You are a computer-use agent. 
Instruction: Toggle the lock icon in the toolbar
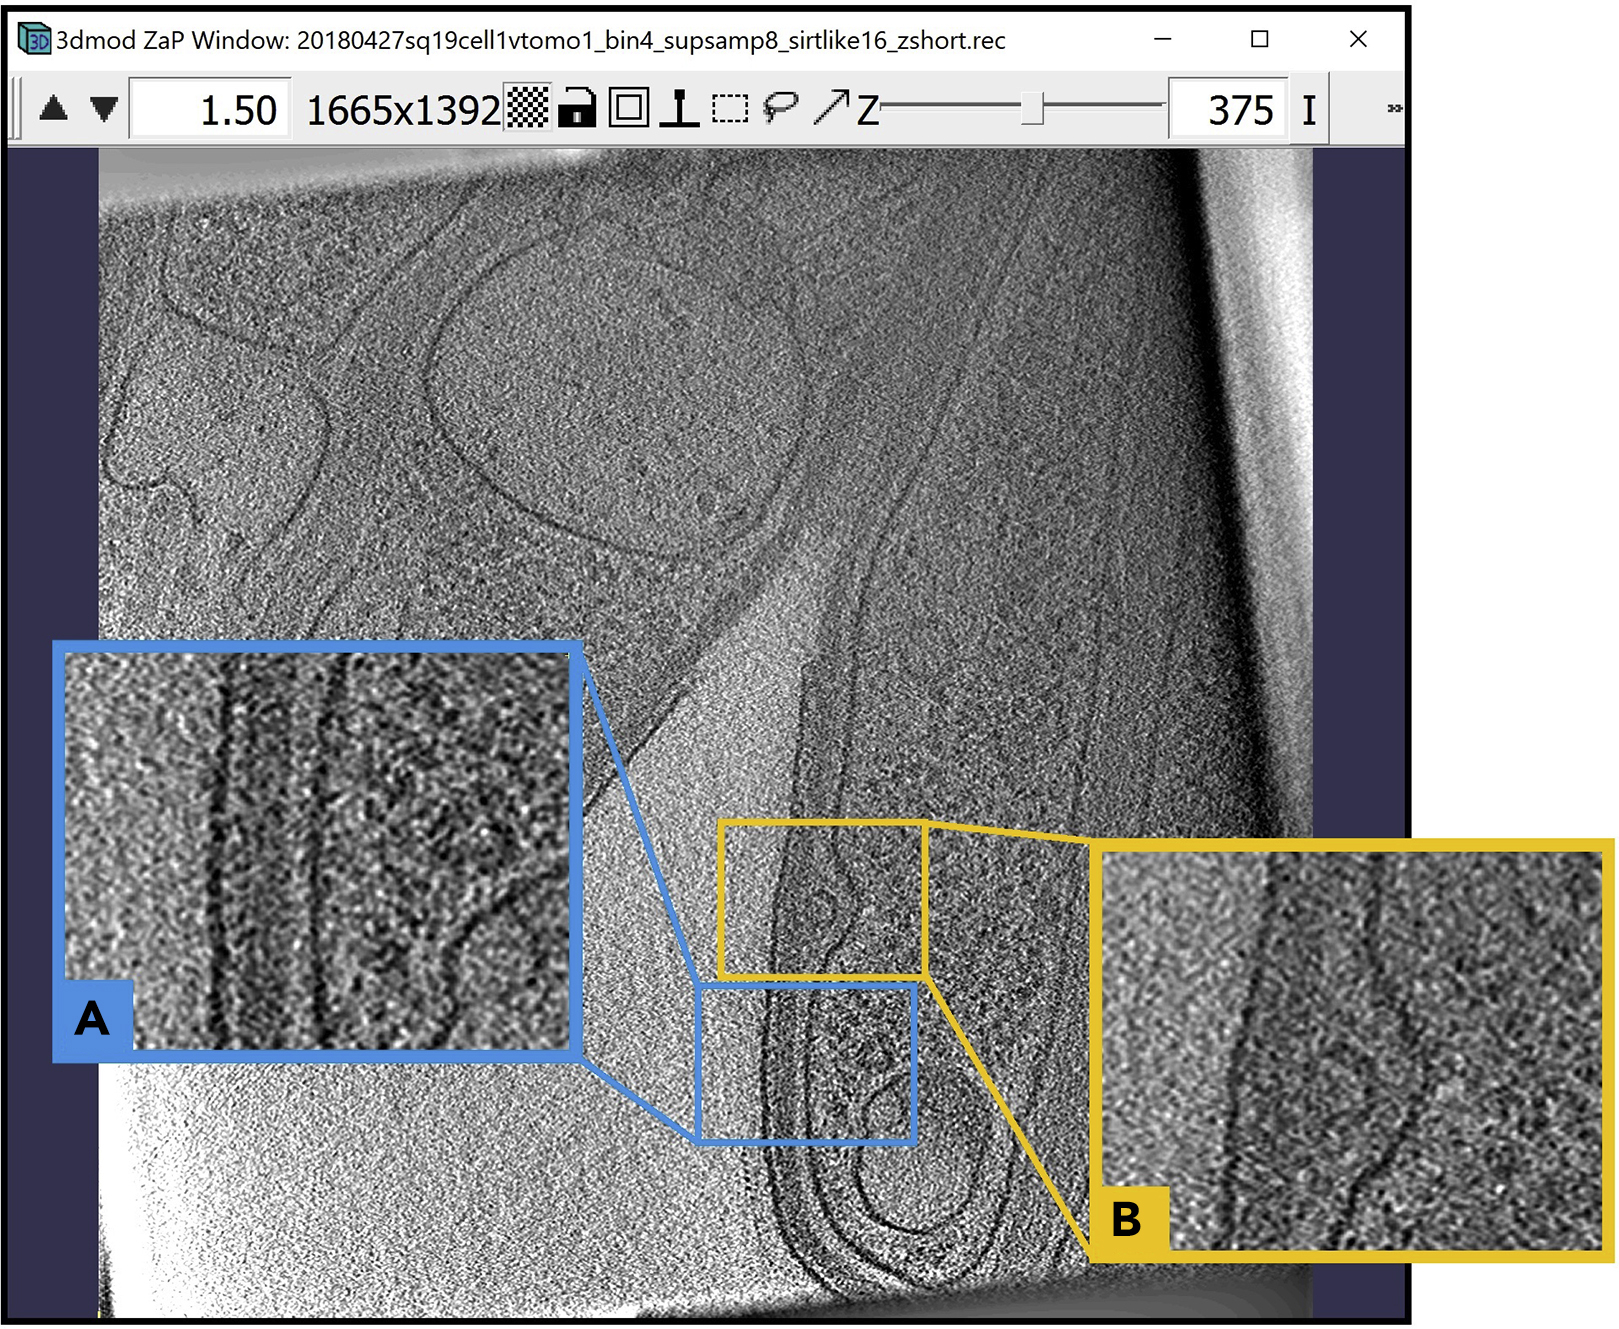pos(577,108)
